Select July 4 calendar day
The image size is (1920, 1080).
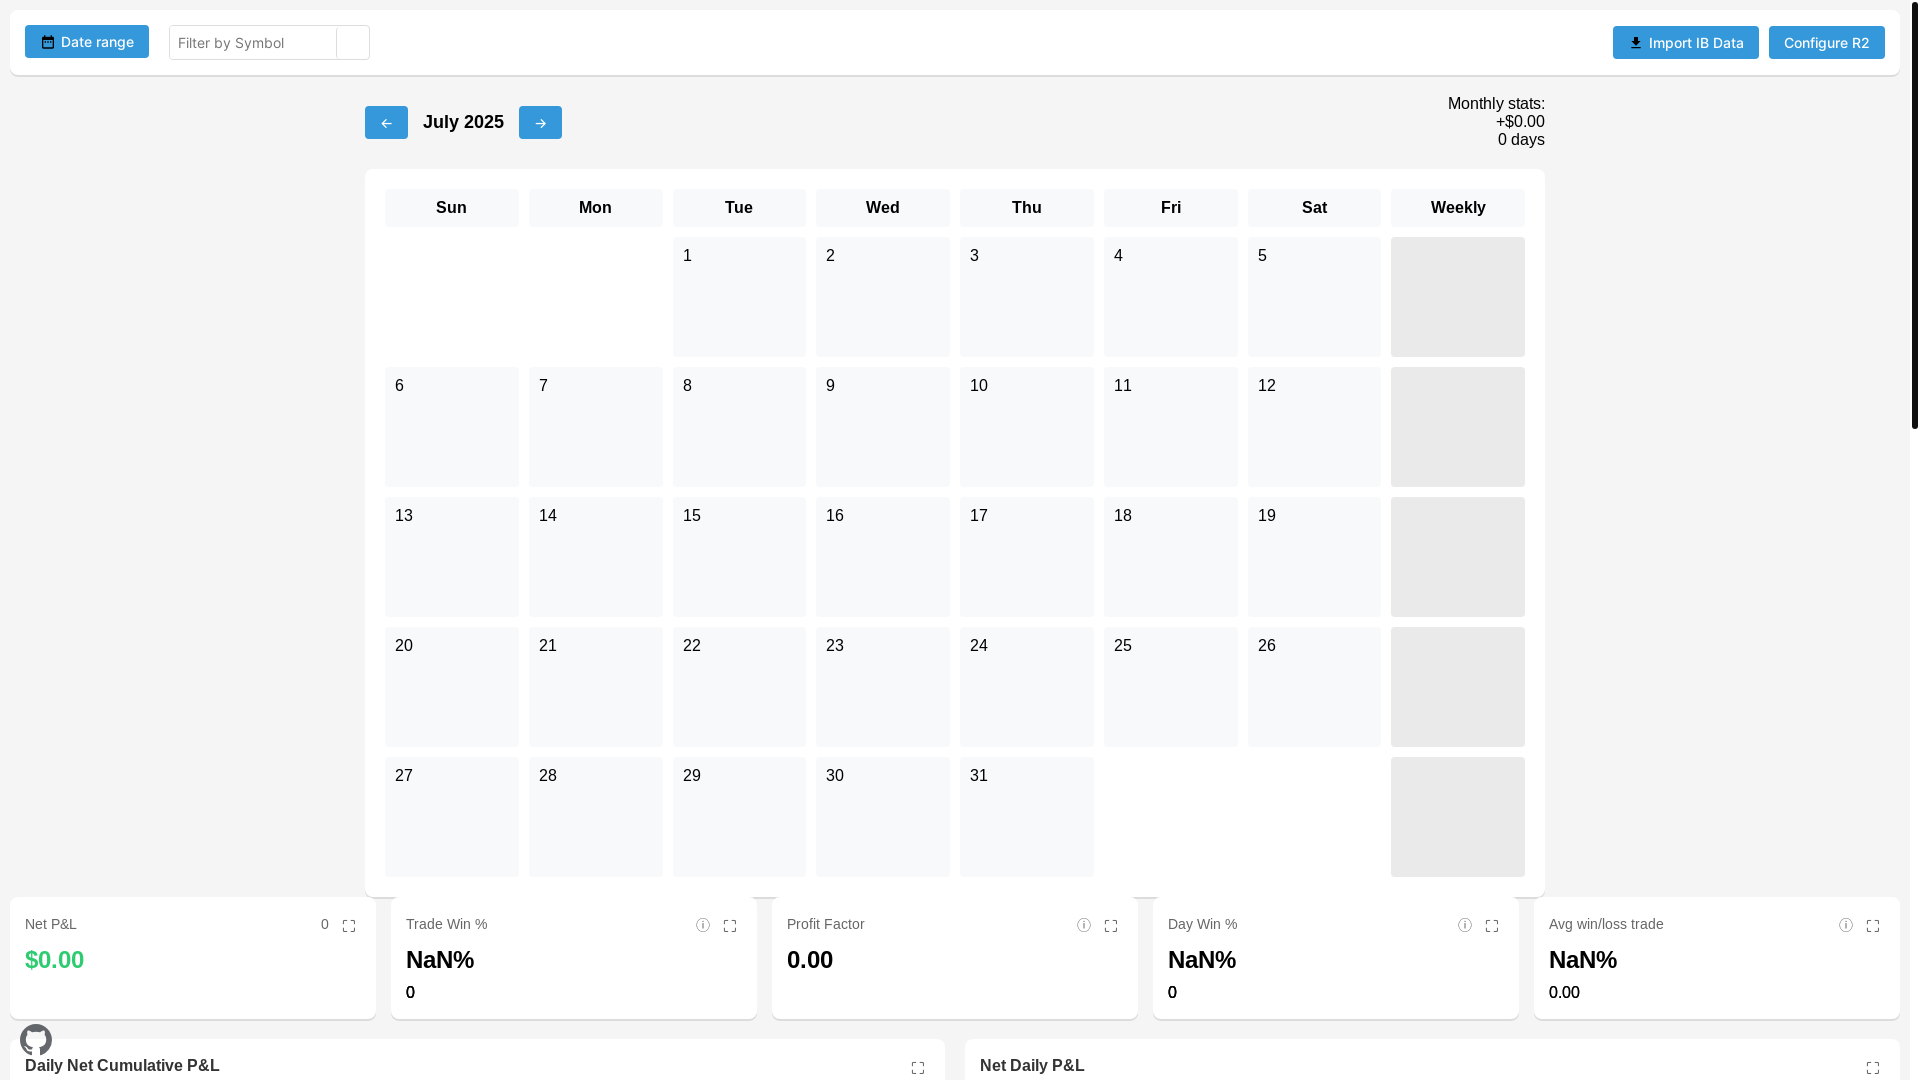[x=1171, y=297]
